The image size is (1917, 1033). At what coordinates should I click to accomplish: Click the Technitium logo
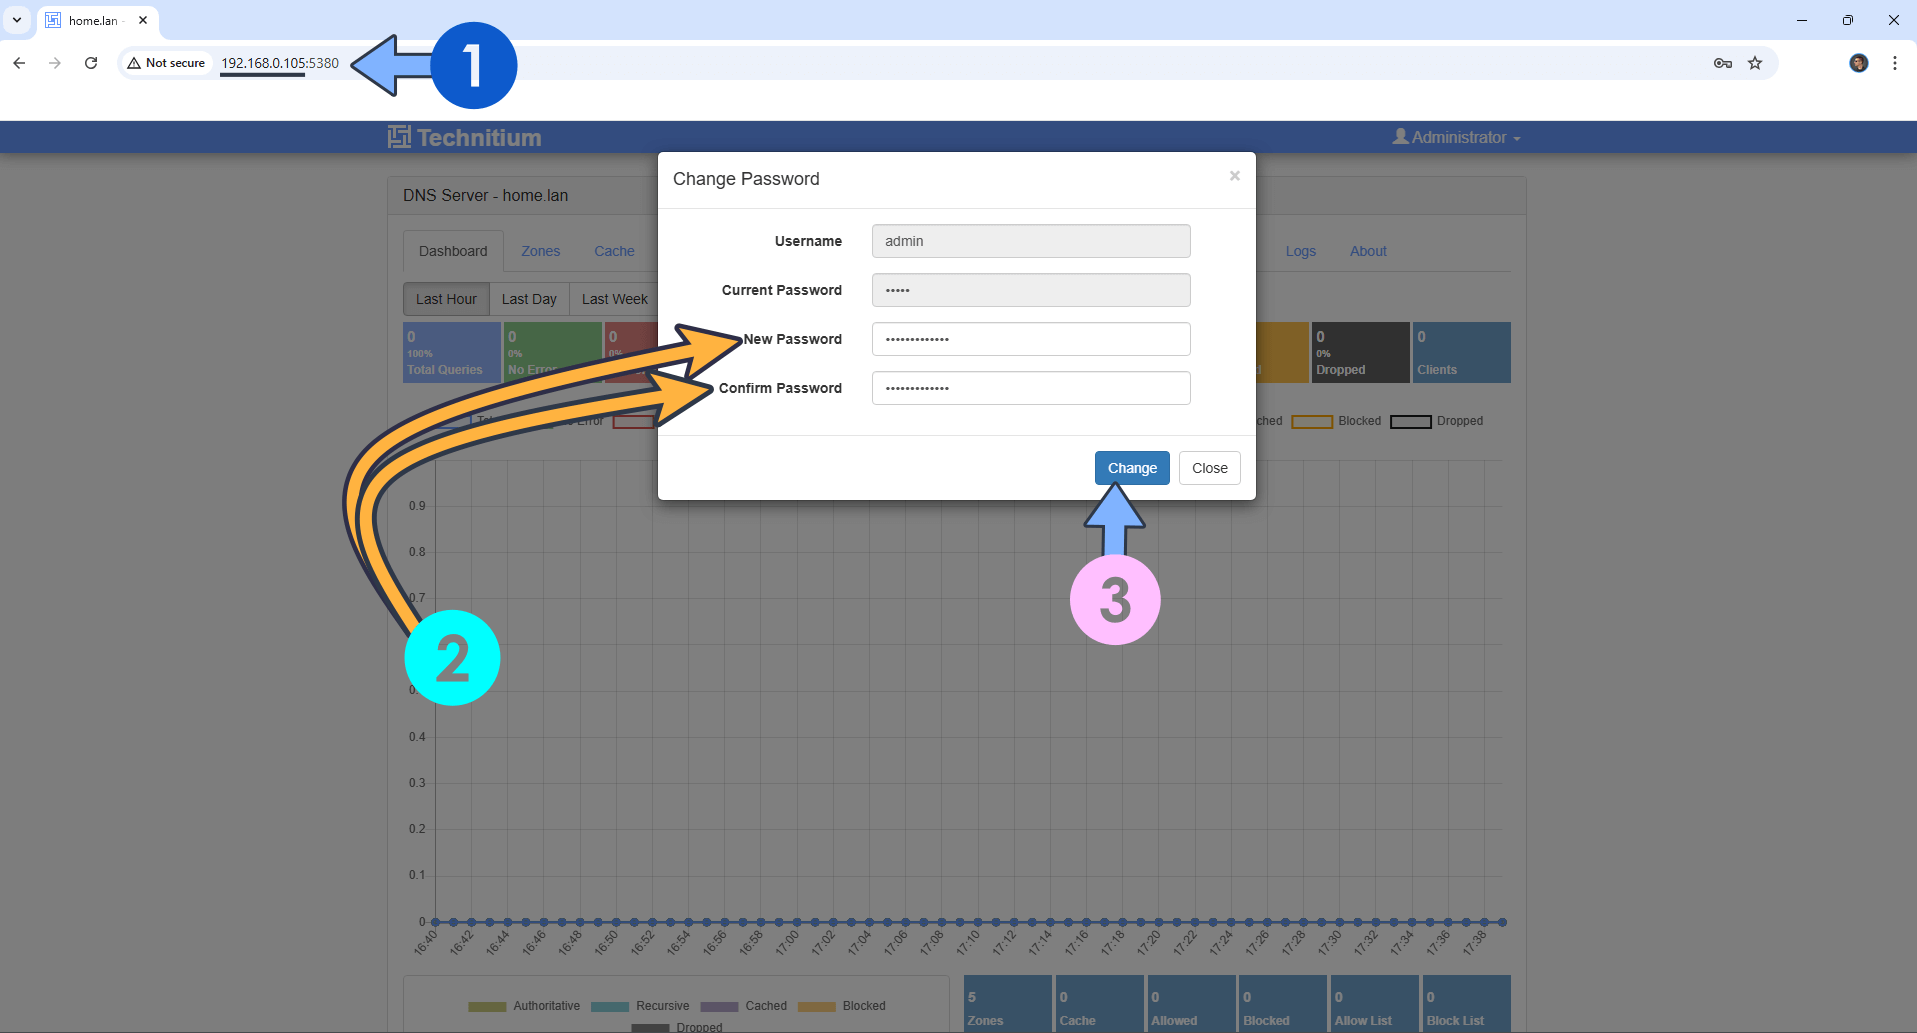point(465,138)
